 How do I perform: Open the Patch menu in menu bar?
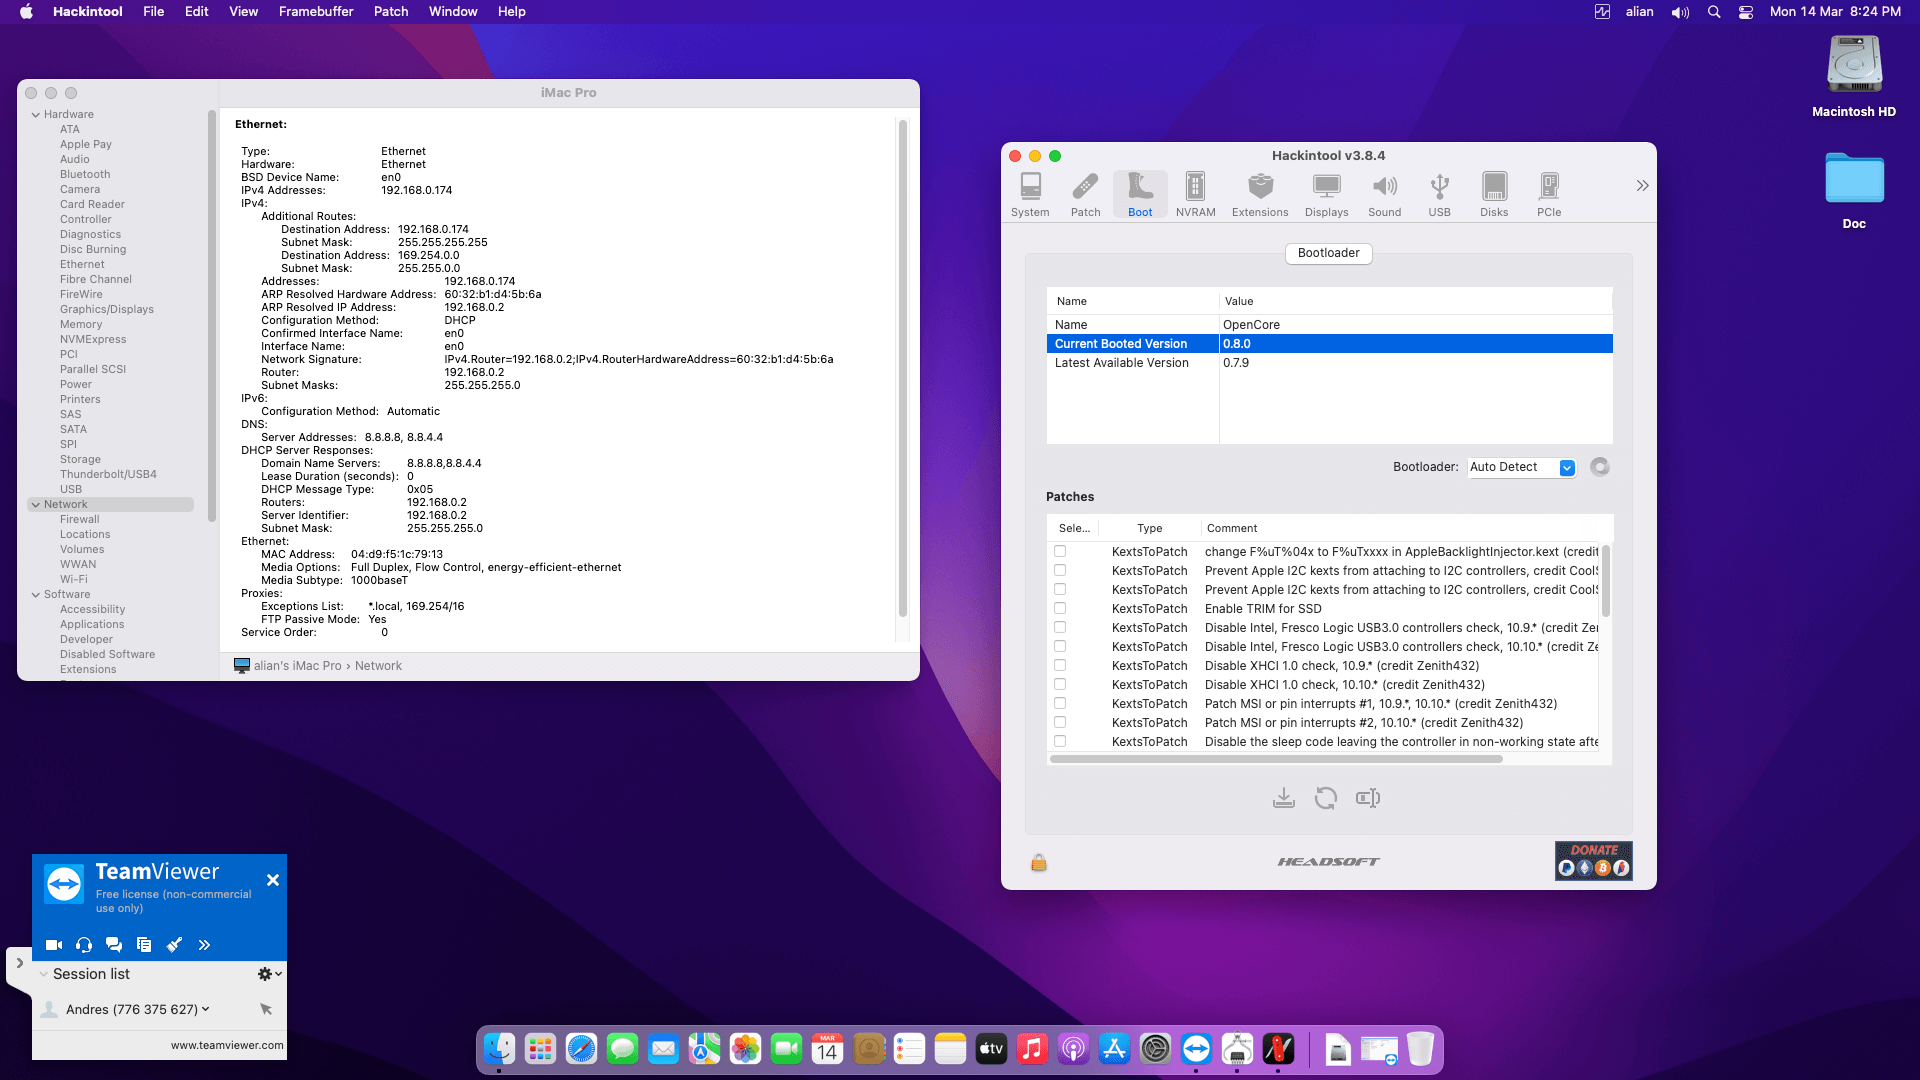(x=391, y=12)
